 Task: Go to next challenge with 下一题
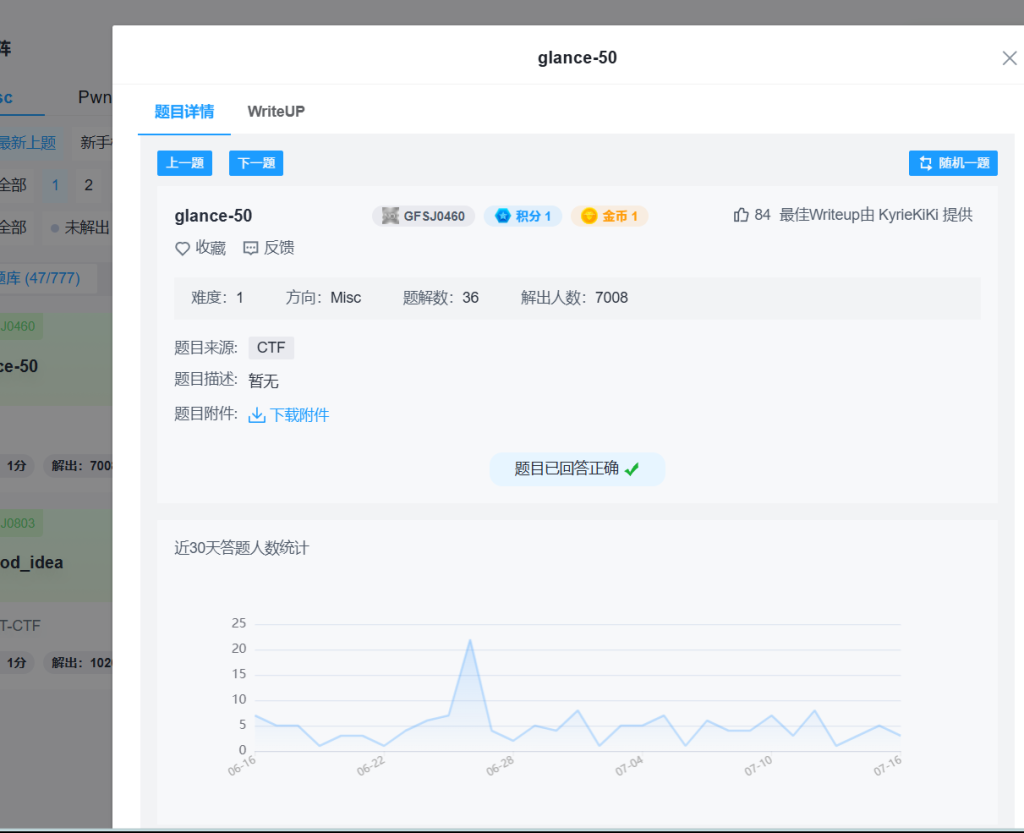[256, 163]
